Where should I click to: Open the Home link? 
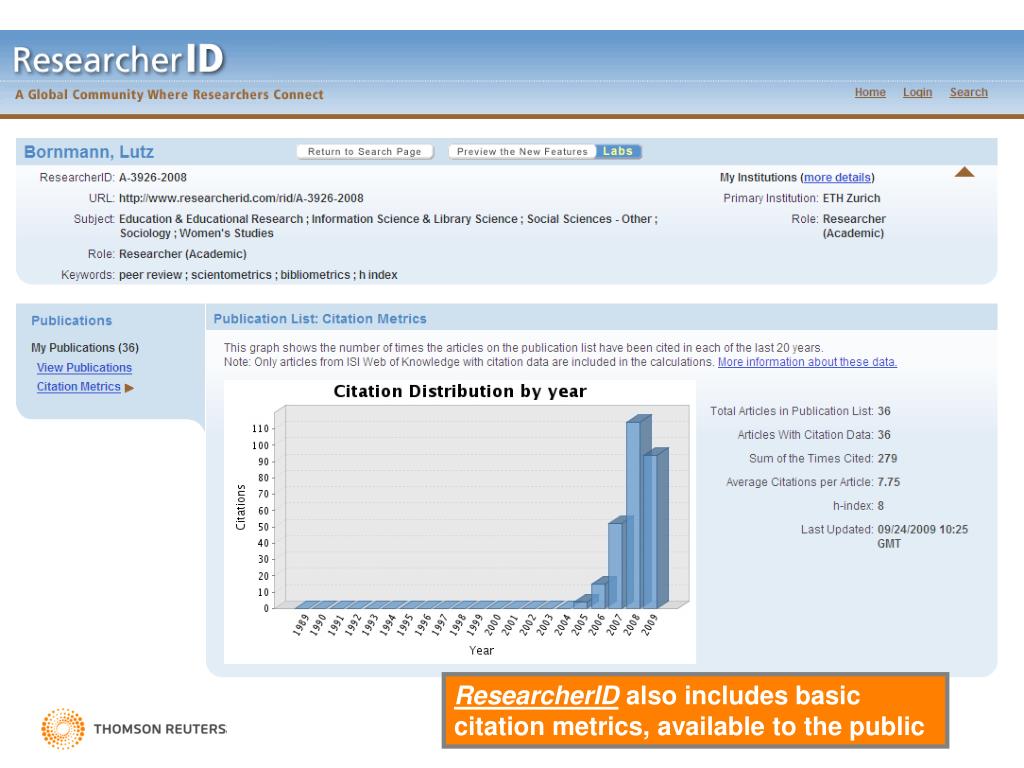pos(870,93)
